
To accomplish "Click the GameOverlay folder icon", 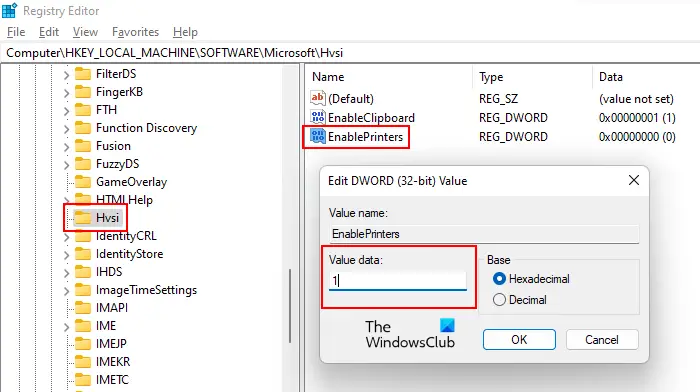I will click(x=83, y=182).
